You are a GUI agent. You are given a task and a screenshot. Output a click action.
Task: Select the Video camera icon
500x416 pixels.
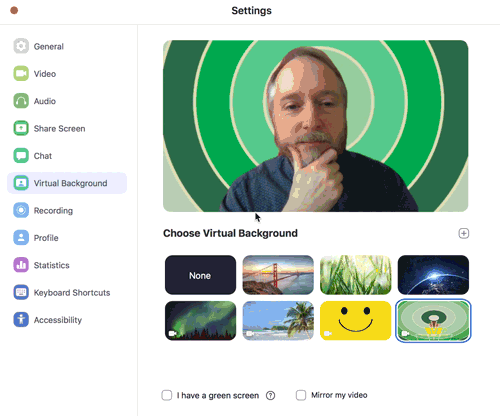point(21,73)
